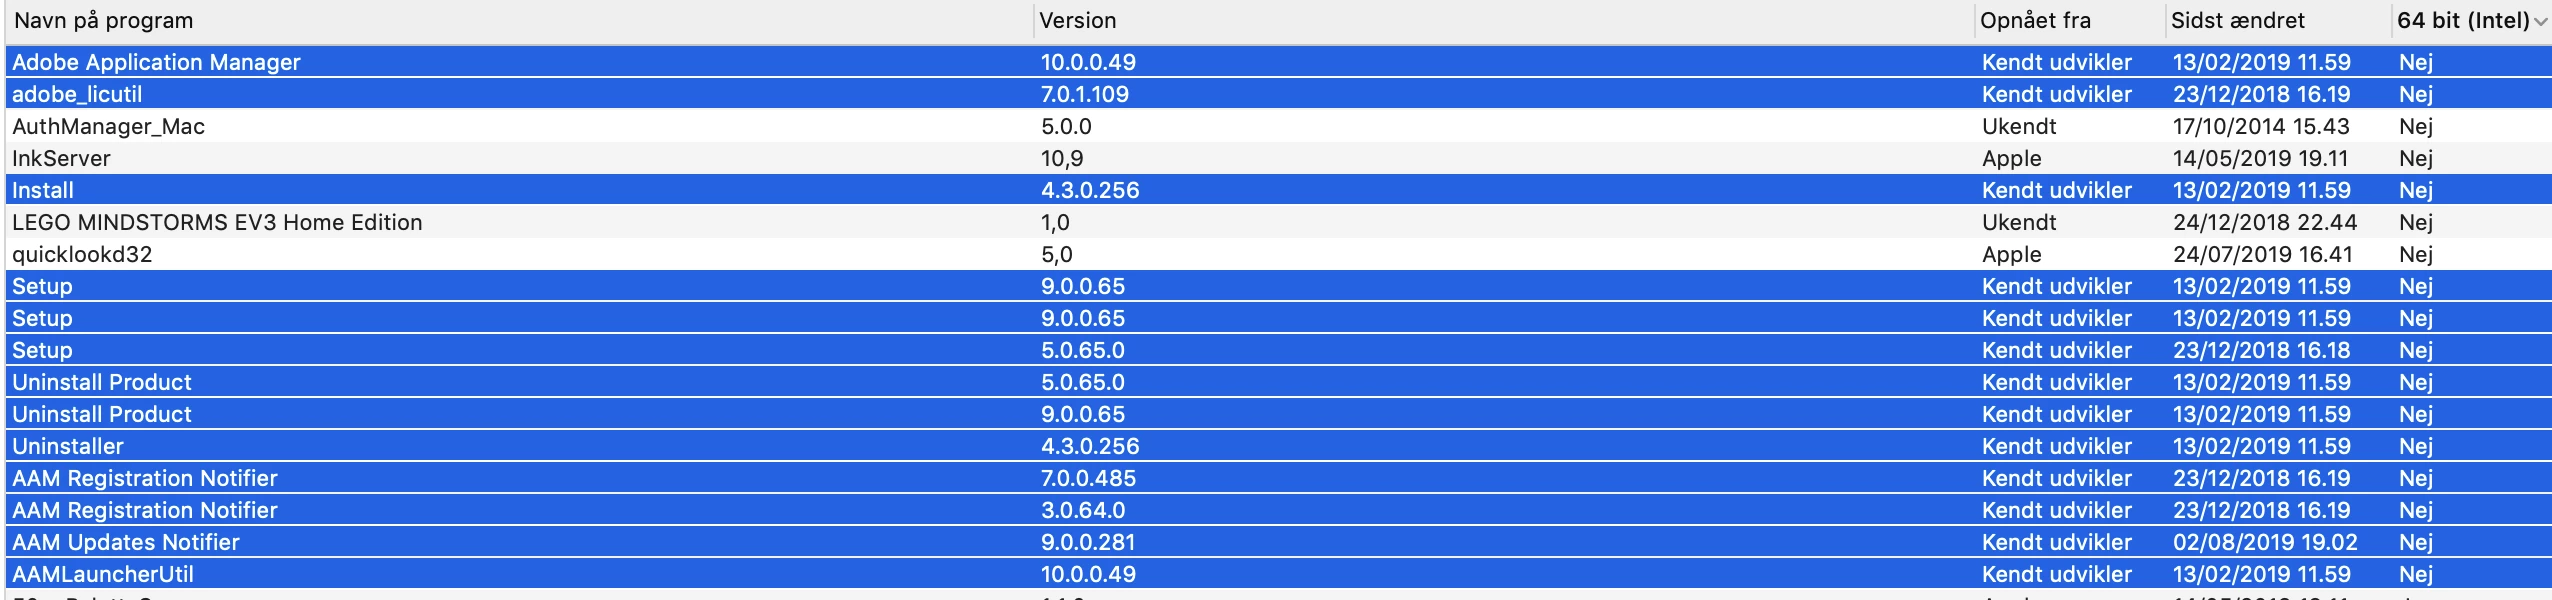Screen dimensions: 2552x600
Task: Click the Navn på program column header
Action: click(x=520, y=21)
